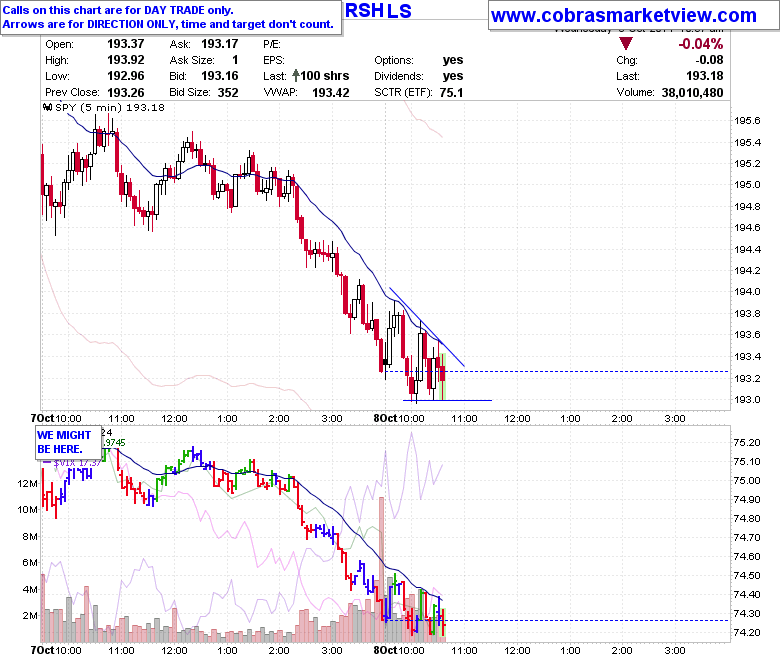Click the 193.0 price axis label
The height and width of the screenshot is (659, 780).
(x=747, y=400)
